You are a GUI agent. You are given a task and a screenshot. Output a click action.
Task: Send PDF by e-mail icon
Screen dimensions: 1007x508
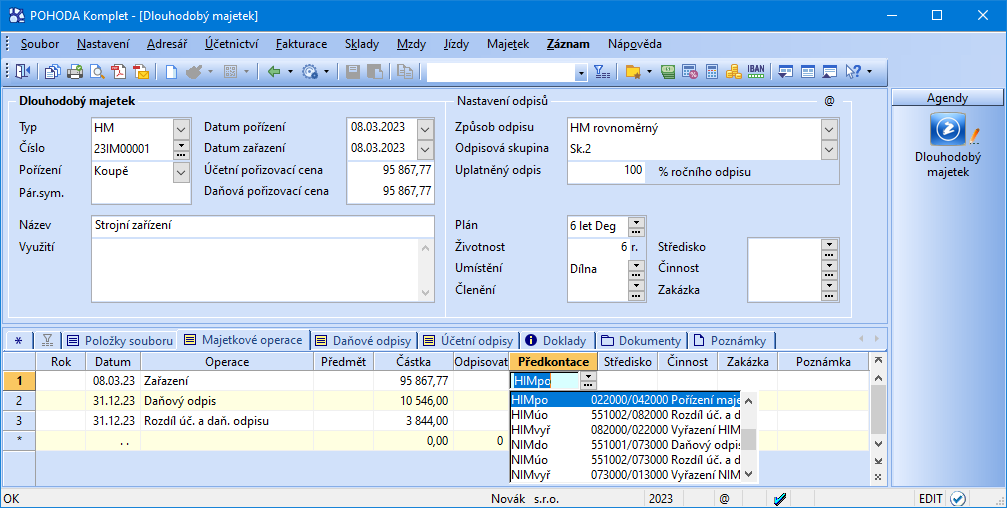(x=141, y=72)
